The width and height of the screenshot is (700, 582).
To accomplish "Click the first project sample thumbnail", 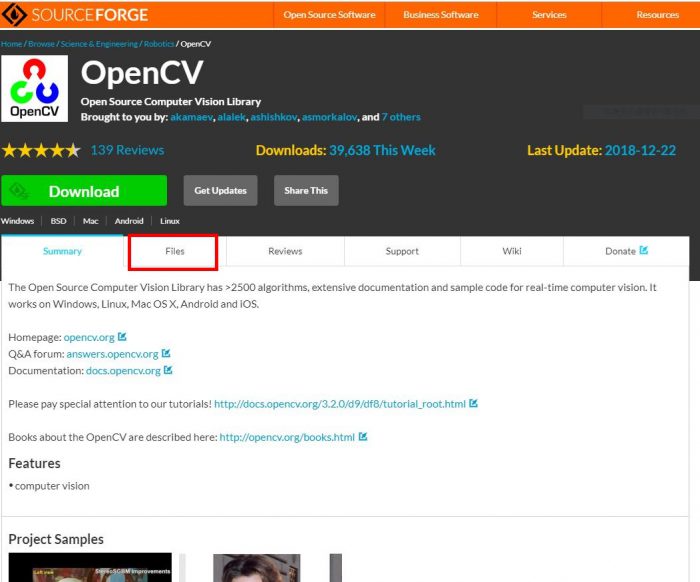I will [x=90, y=567].
